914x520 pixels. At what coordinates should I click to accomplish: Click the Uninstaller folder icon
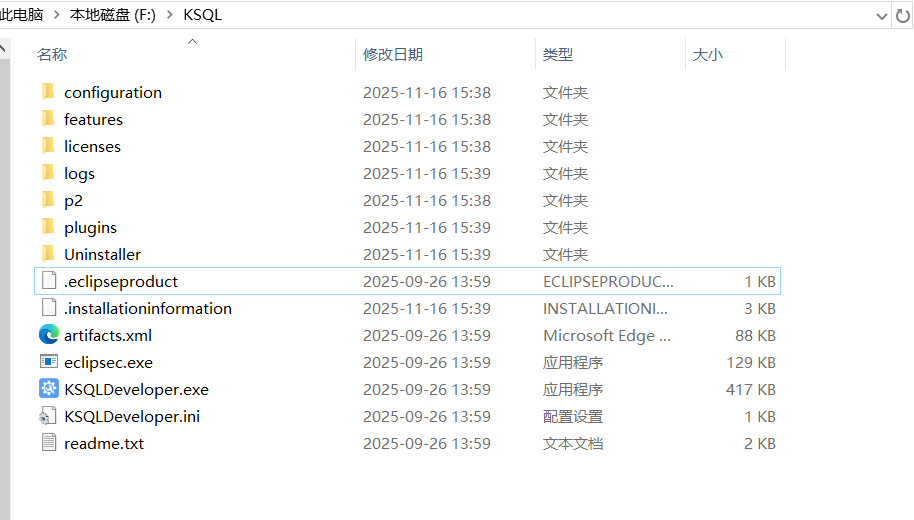pos(48,254)
